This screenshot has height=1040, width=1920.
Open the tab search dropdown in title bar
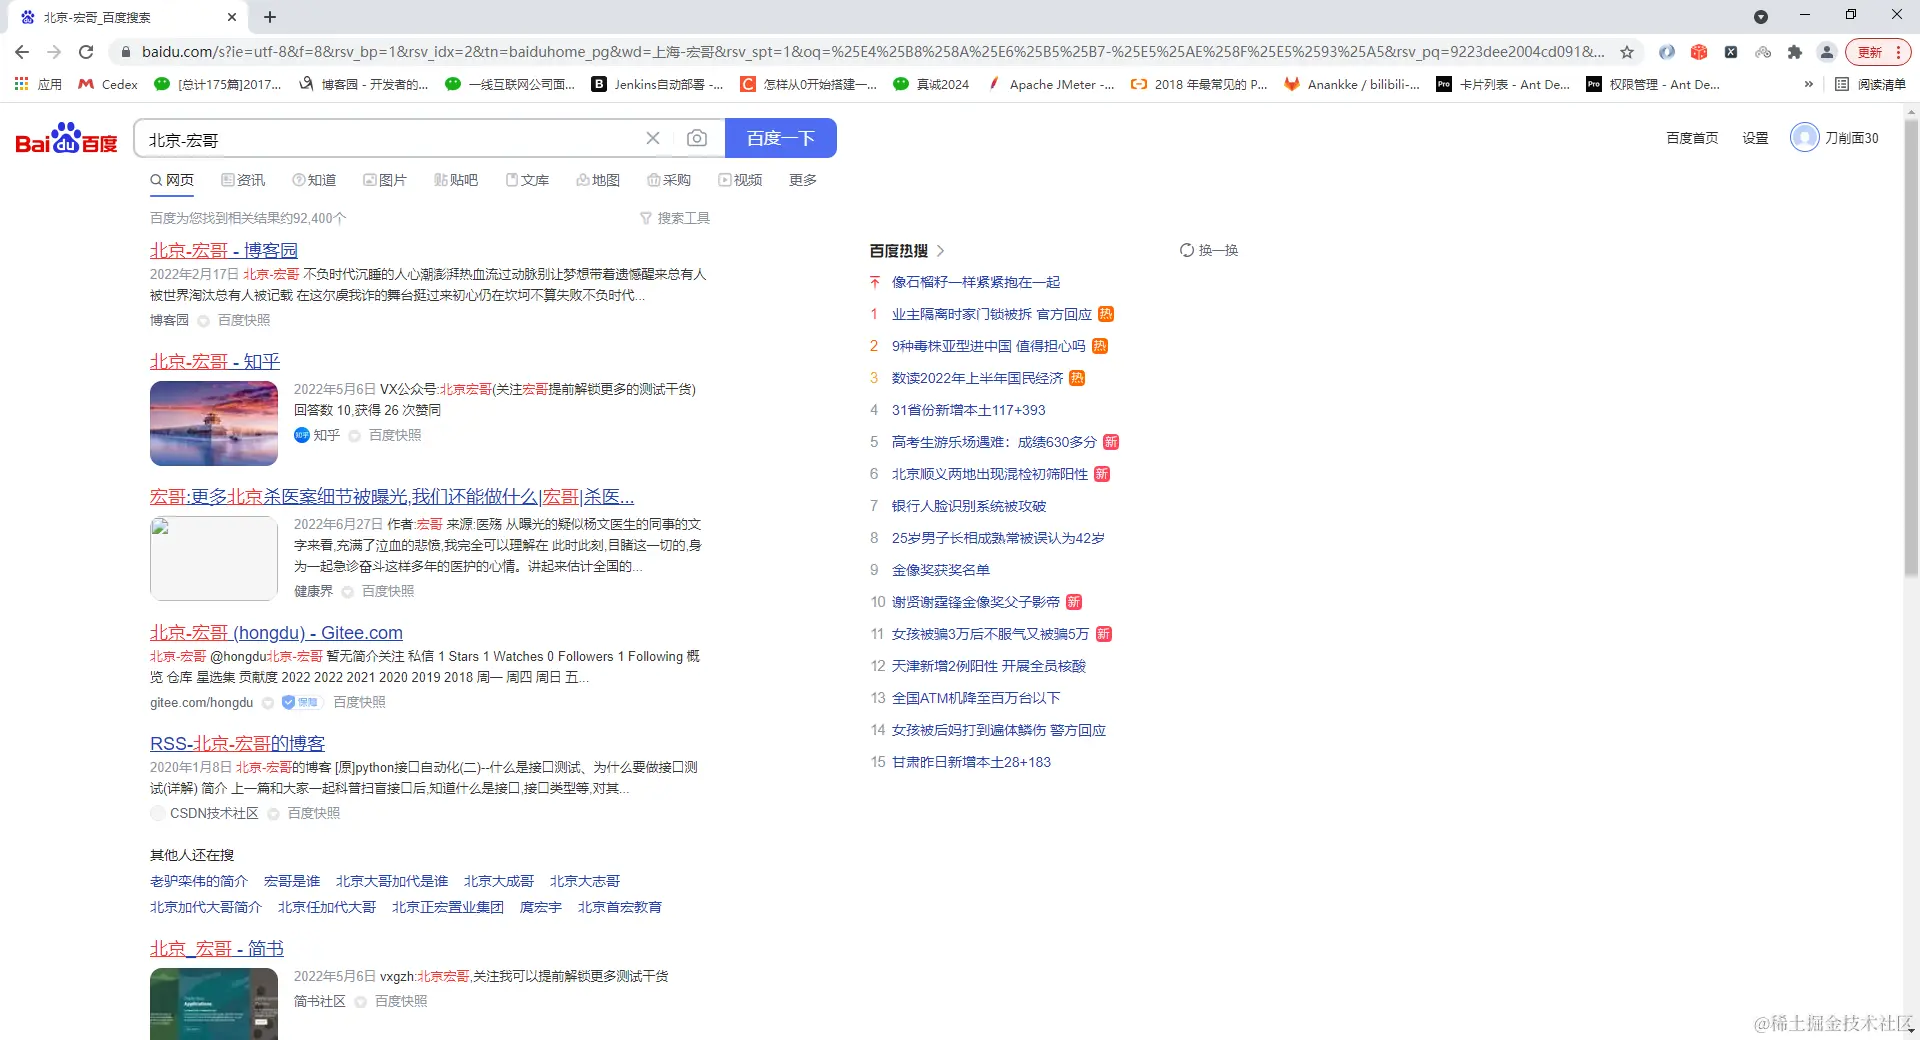pyautogui.click(x=1761, y=17)
